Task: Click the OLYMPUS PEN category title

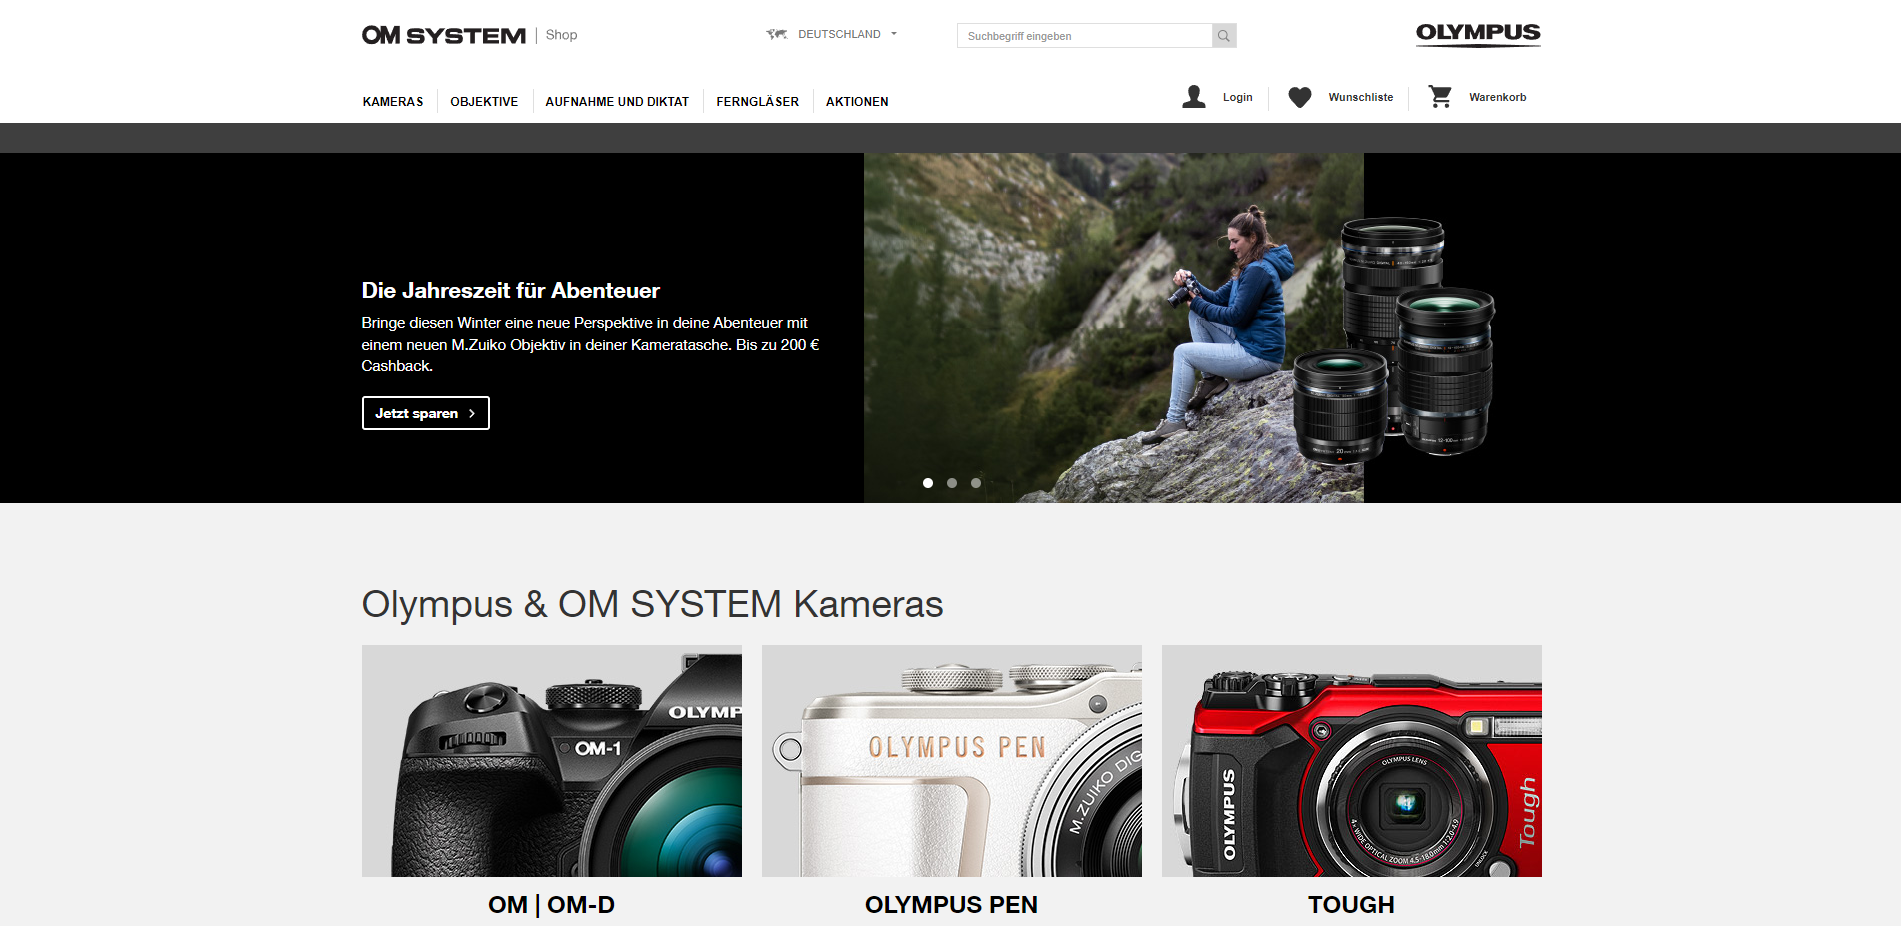Action: (x=952, y=905)
